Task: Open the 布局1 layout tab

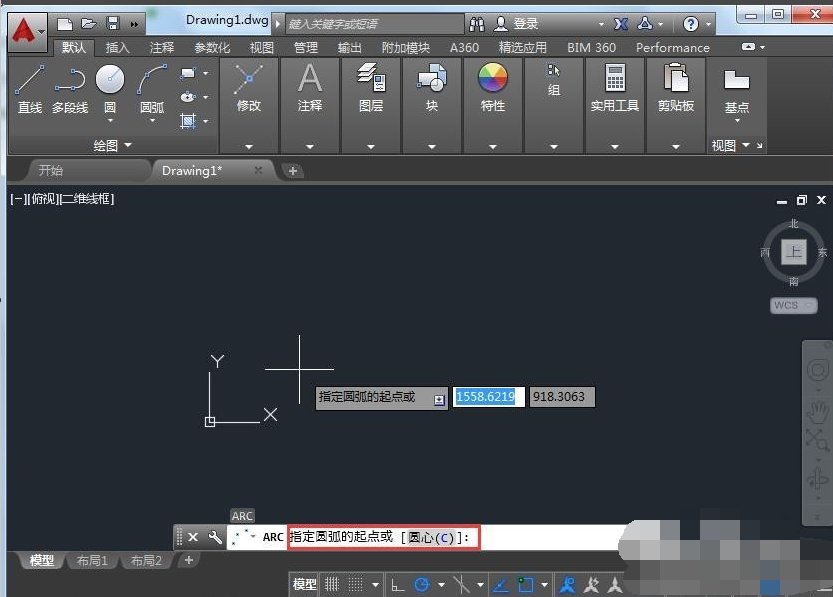Action: pyautogui.click(x=92, y=561)
